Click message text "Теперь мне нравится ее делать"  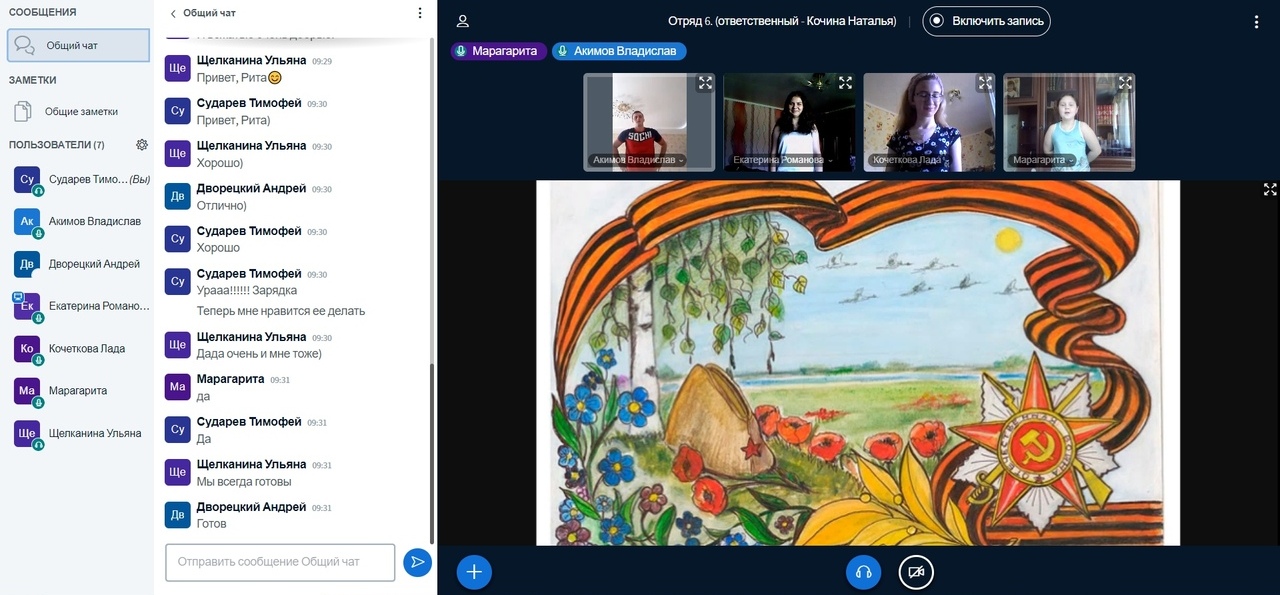281,311
